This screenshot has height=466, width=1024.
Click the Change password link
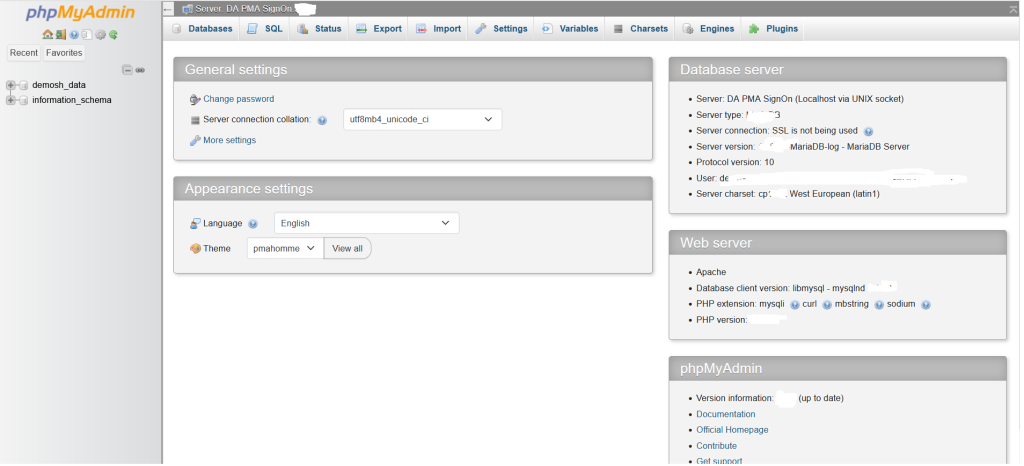(238, 99)
